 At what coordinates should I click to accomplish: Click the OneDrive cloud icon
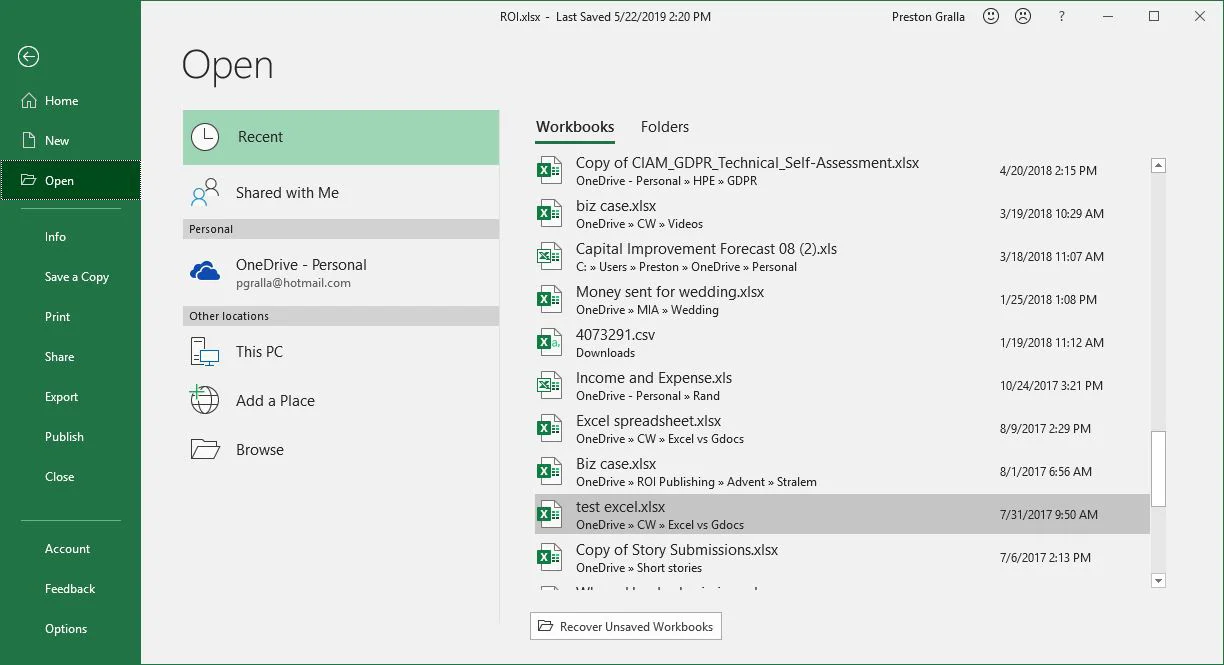click(x=205, y=271)
